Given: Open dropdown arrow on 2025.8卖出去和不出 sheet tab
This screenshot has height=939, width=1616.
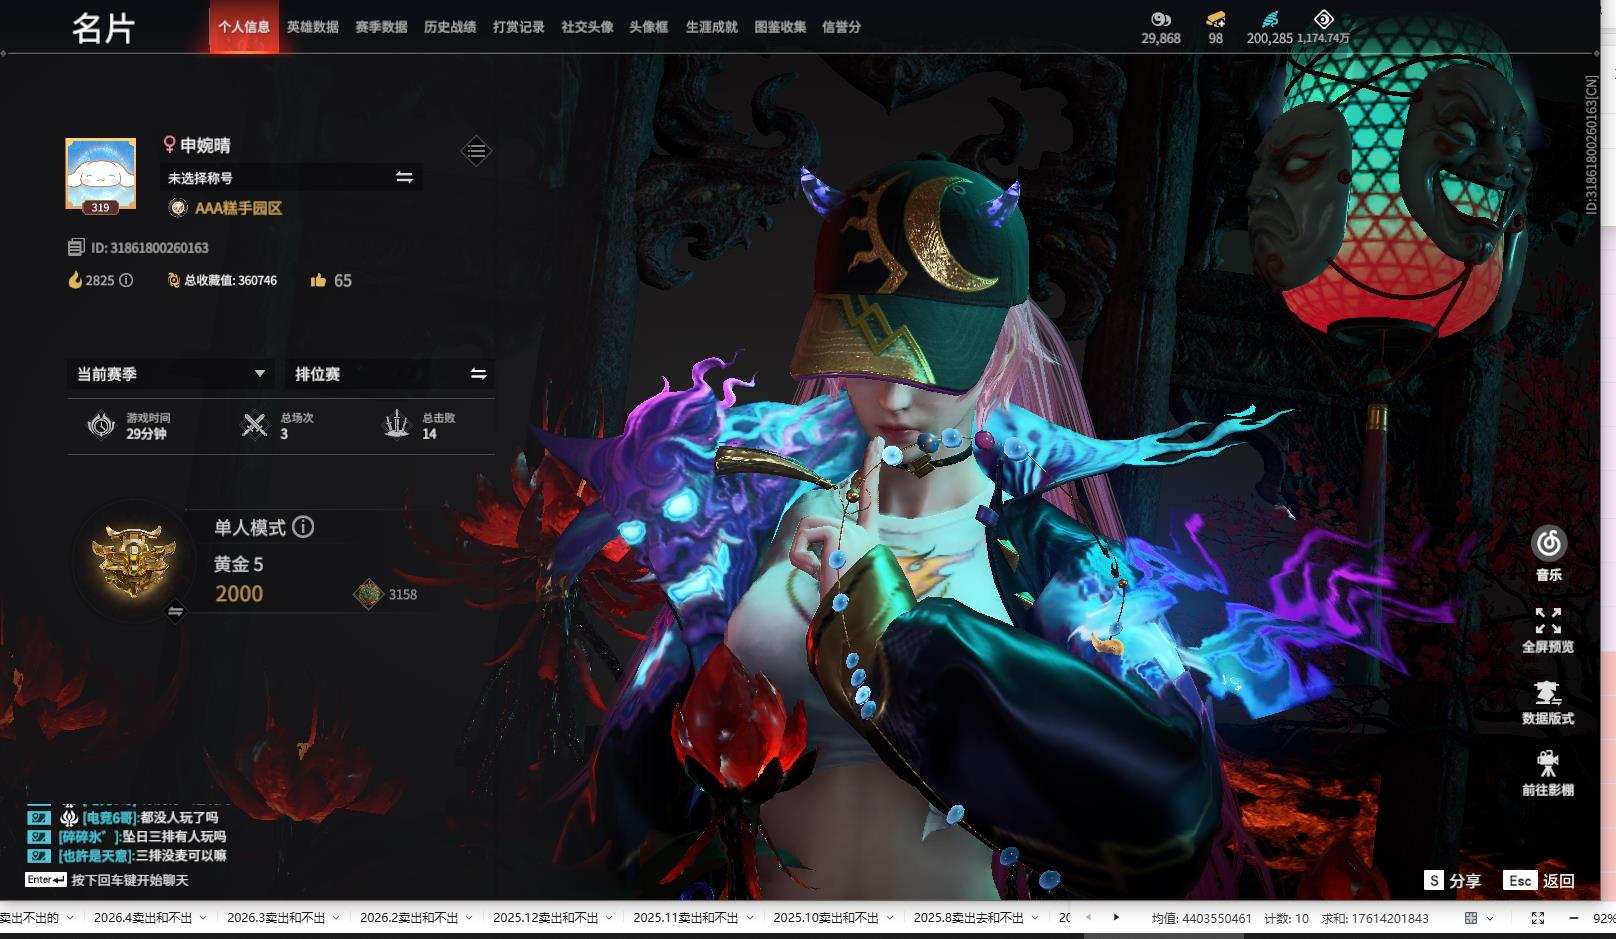Looking at the screenshot, I should pyautogui.click(x=1034, y=917).
